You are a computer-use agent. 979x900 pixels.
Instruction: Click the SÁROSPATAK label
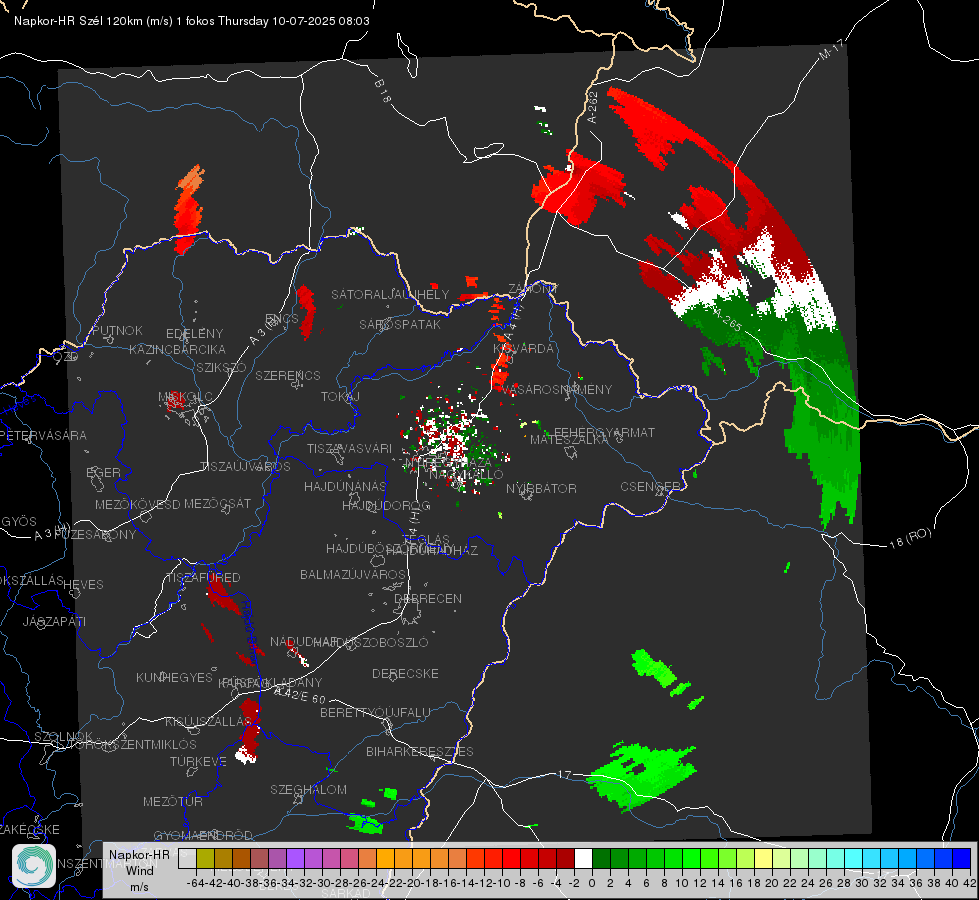coord(400,324)
